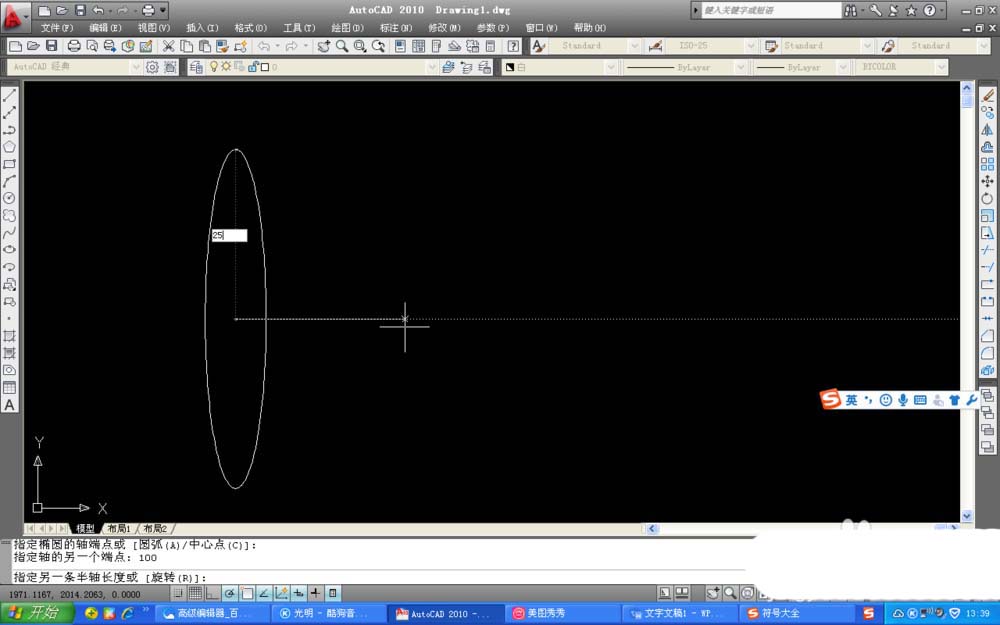Screen dimensions: 1000x625
Task: Click the 英 language button on Sogou bar
Action: pyautogui.click(x=851, y=400)
